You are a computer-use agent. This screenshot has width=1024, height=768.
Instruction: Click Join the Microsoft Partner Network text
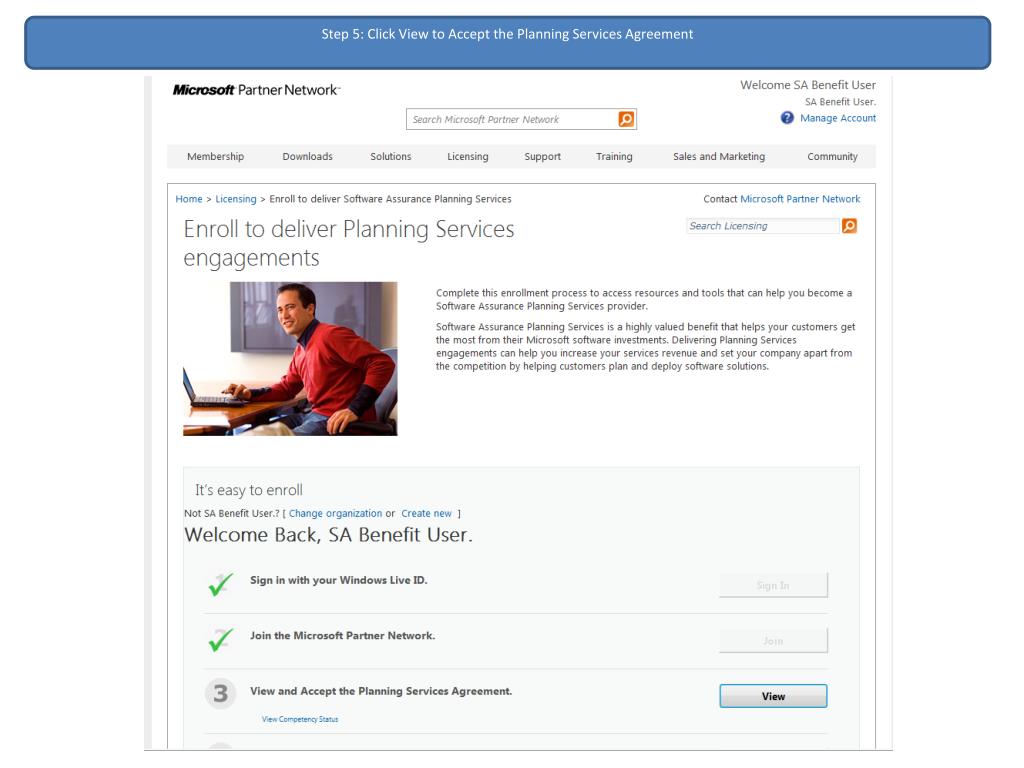(342, 635)
